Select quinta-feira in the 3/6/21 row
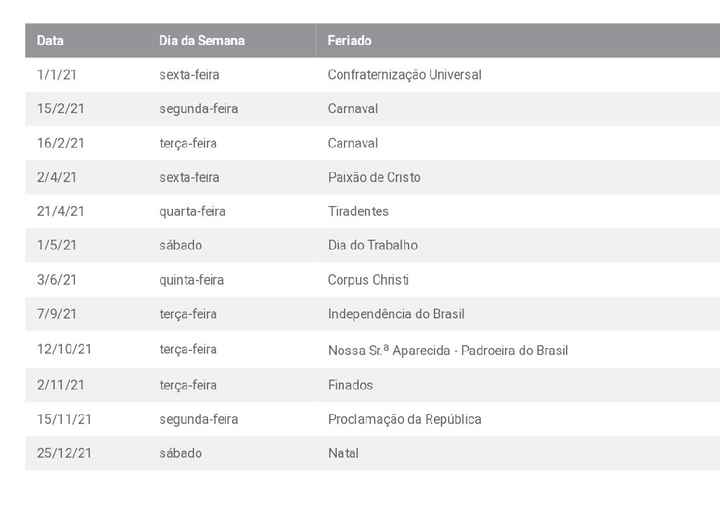The image size is (720, 523). click(x=191, y=280)
